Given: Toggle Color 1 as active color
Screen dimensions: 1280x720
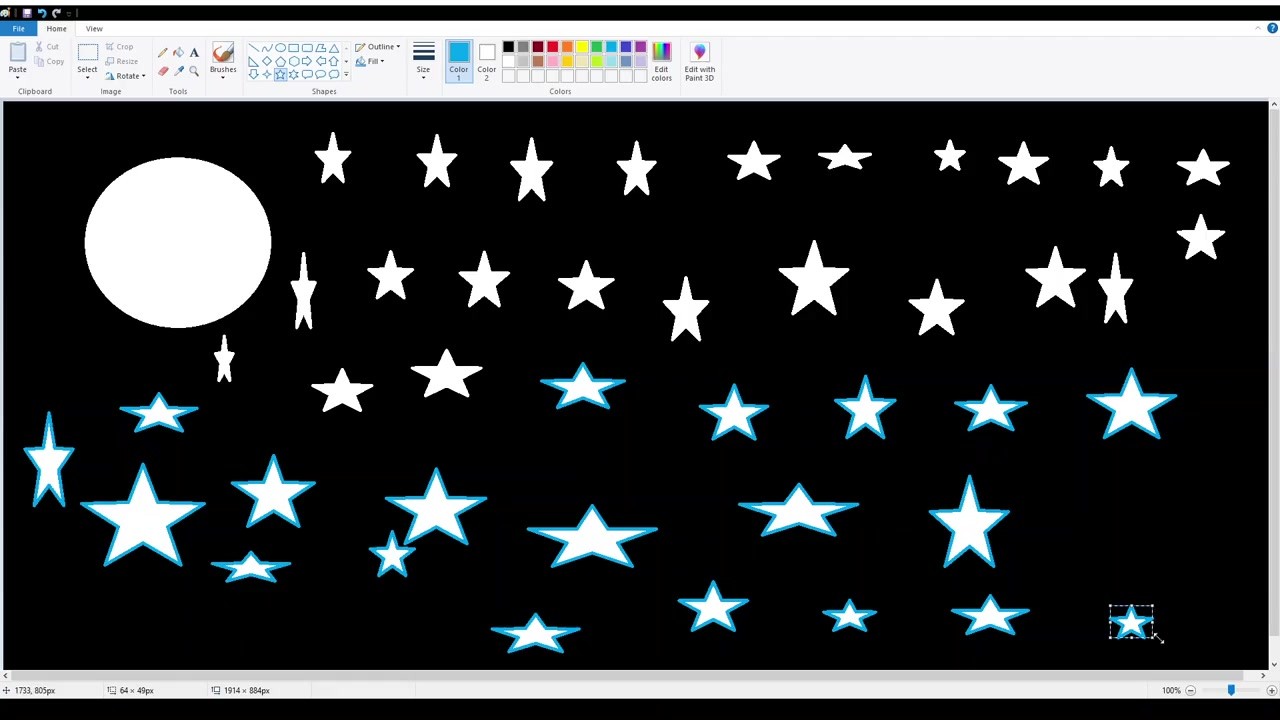Looking at the screenshot, I should tap(458, 61).
